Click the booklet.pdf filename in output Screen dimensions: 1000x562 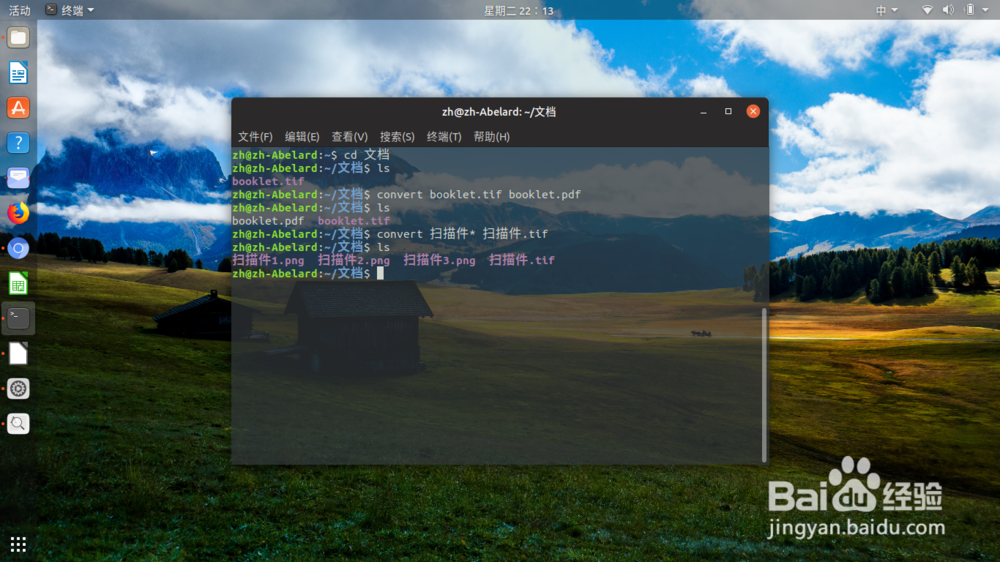coord(268,221)
